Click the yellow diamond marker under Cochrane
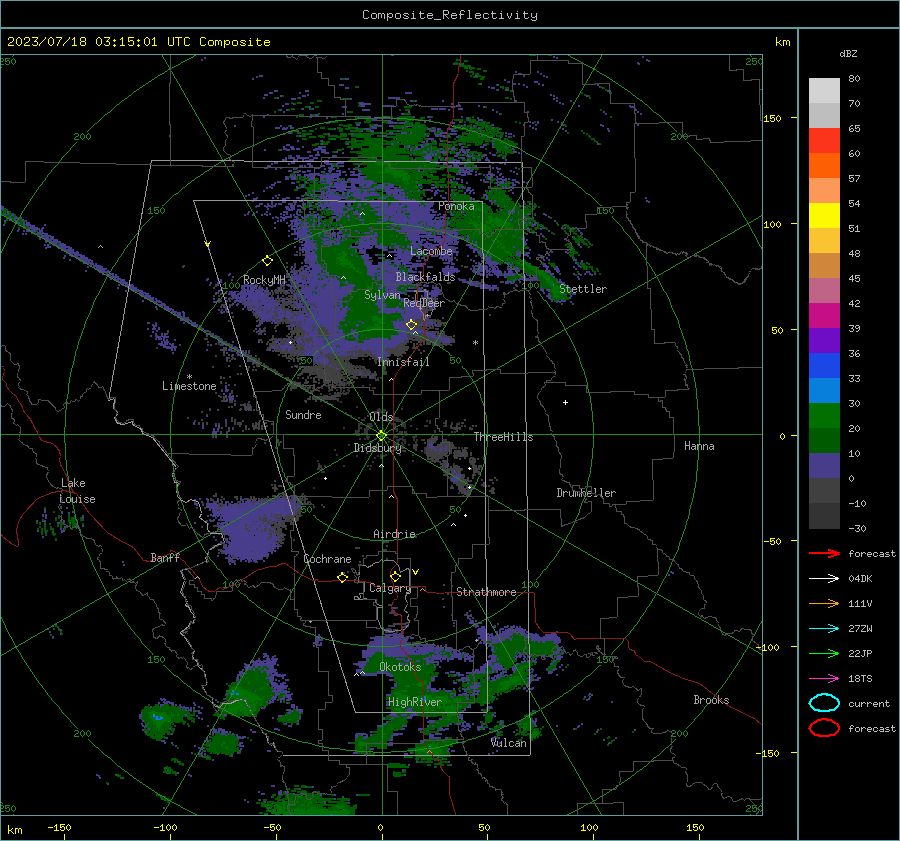 pyautogui.click(x=342, y=578)
